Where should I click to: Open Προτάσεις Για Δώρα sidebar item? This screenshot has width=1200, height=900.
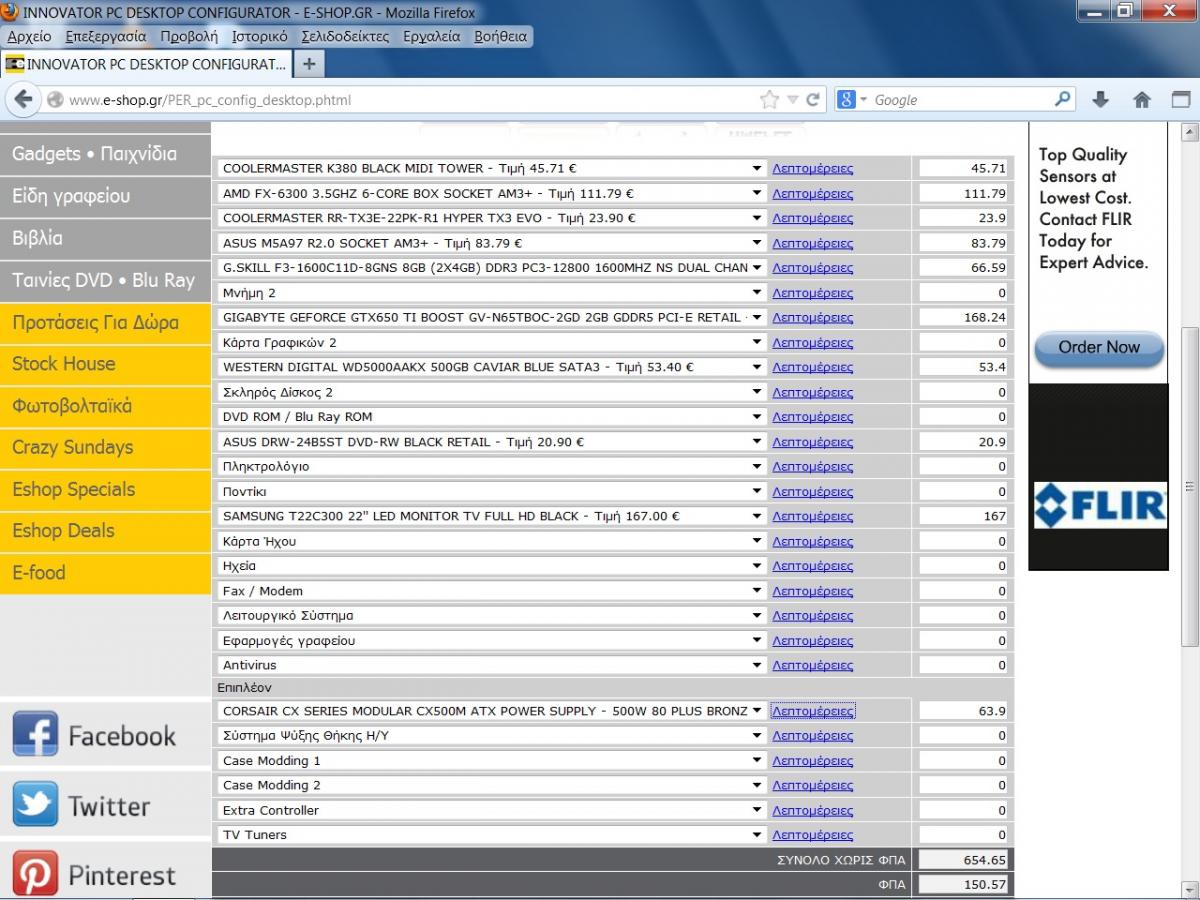[x=105, y=323]
